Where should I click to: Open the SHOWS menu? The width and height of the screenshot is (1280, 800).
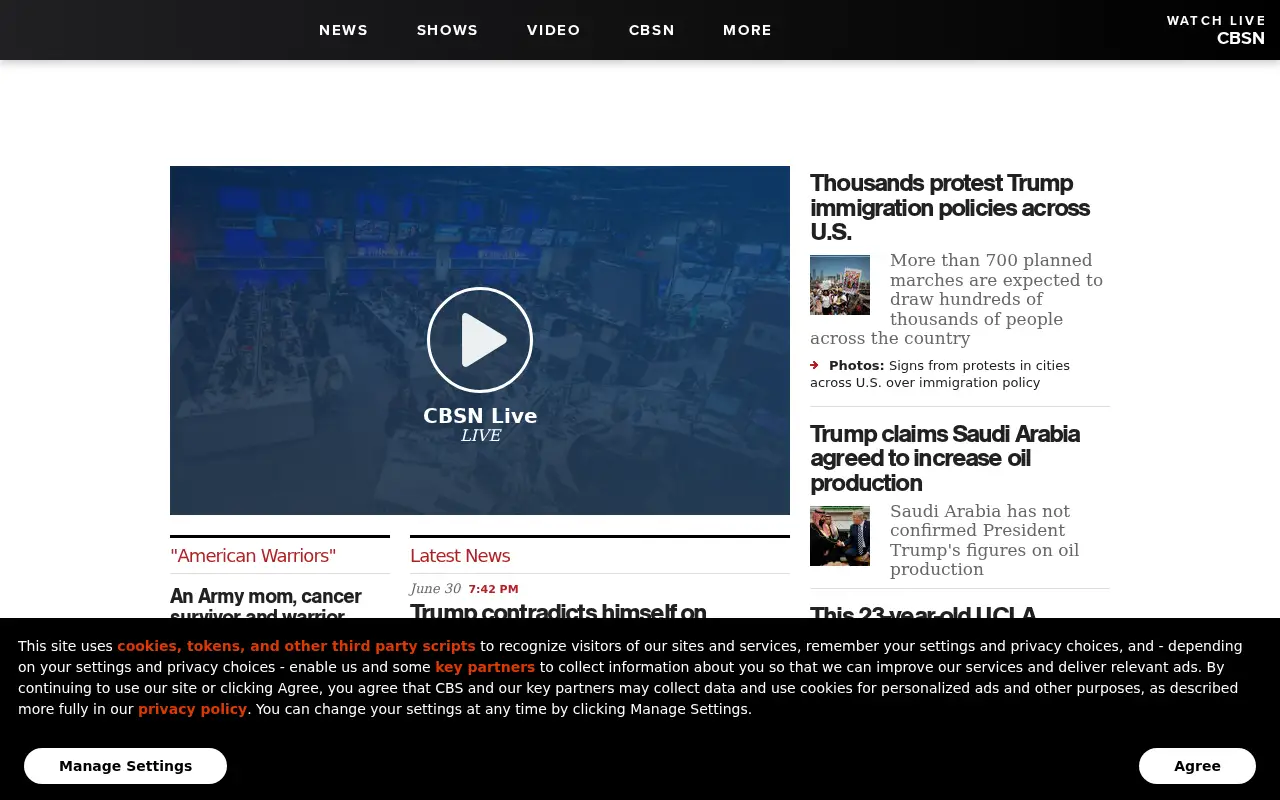click(x=447, y=30)
